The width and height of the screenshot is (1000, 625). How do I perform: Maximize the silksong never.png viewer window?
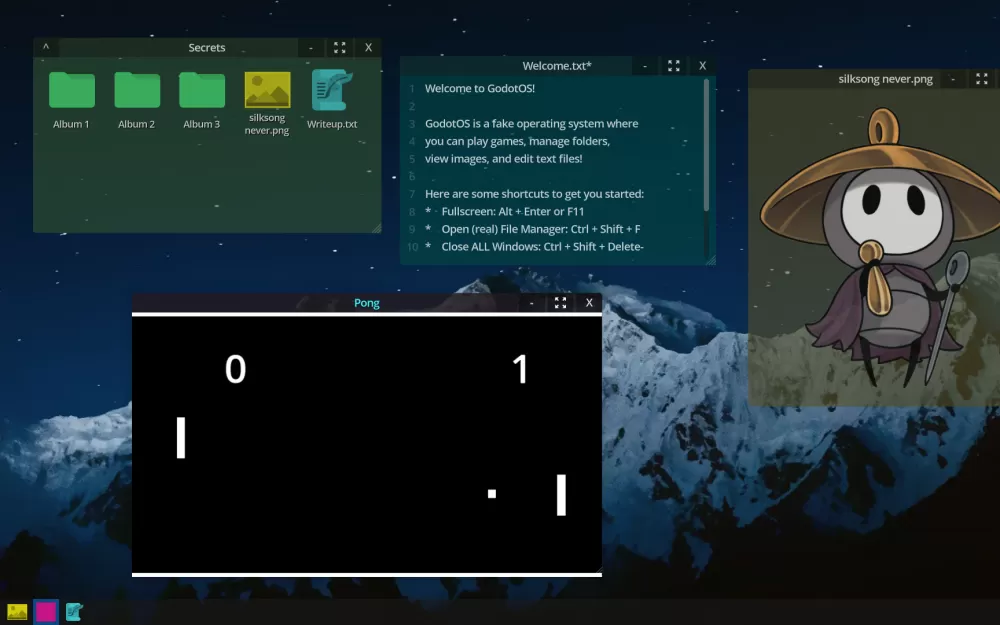(982, 79)
